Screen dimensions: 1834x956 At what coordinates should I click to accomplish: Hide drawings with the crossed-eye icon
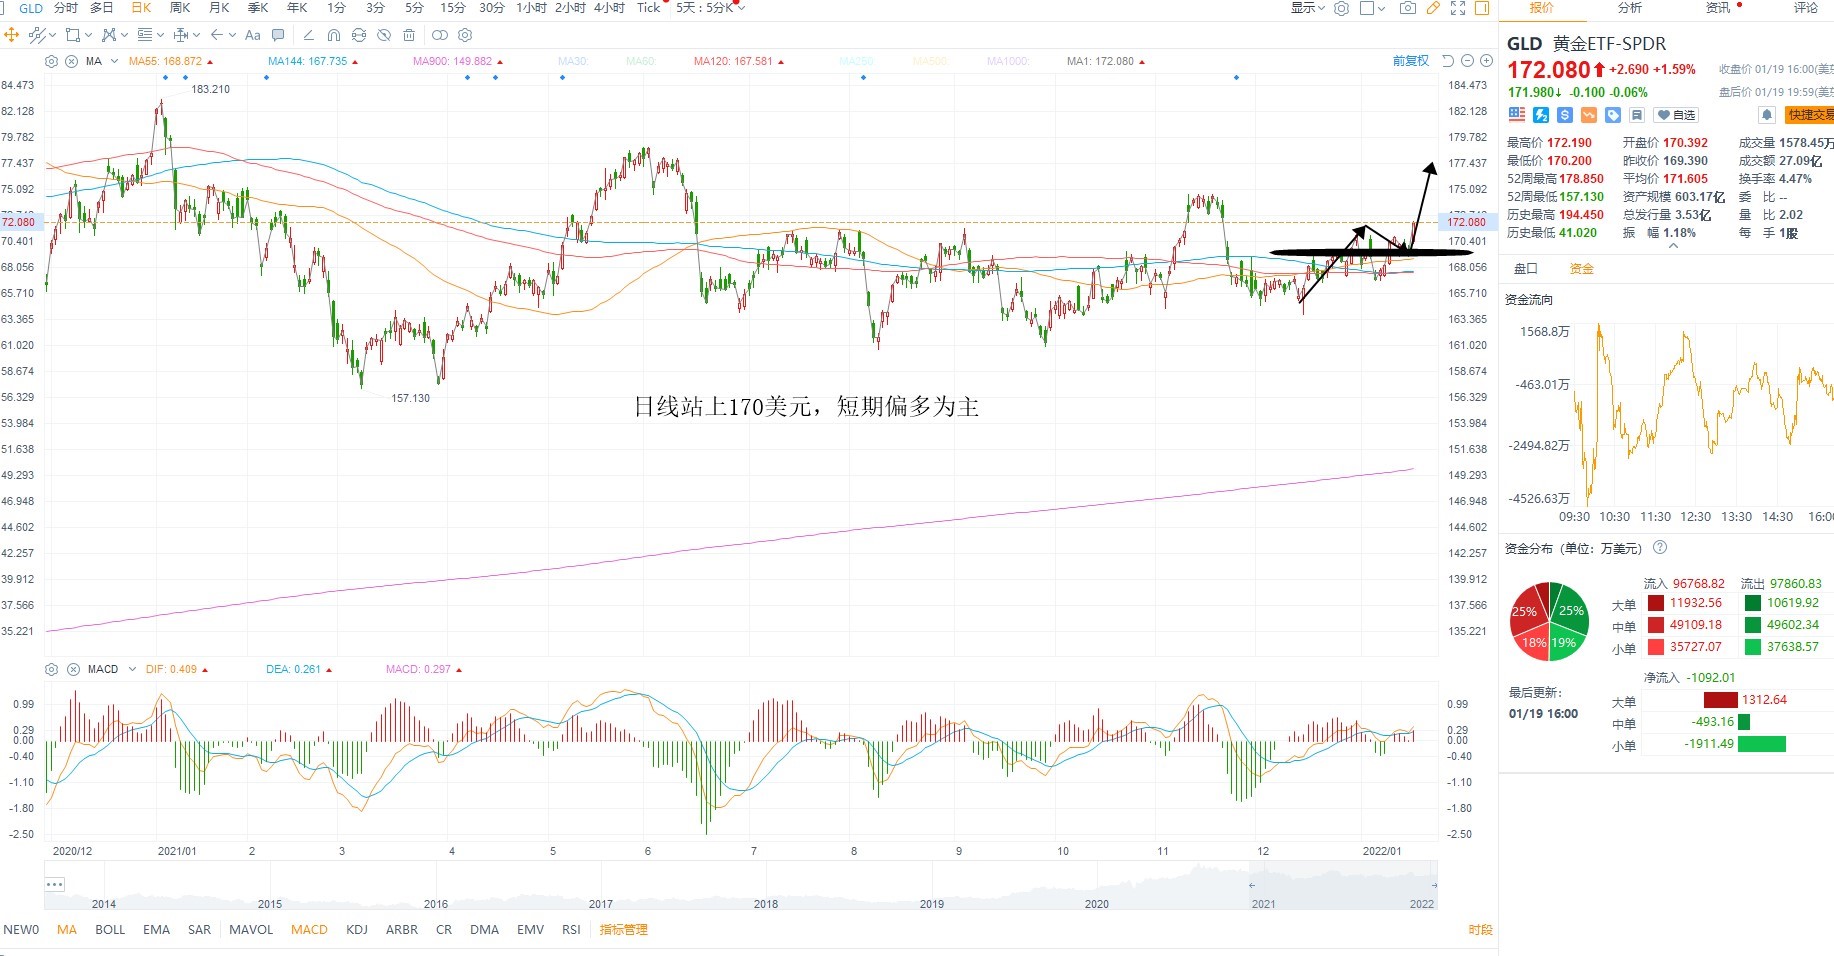[x=384, y=35]
